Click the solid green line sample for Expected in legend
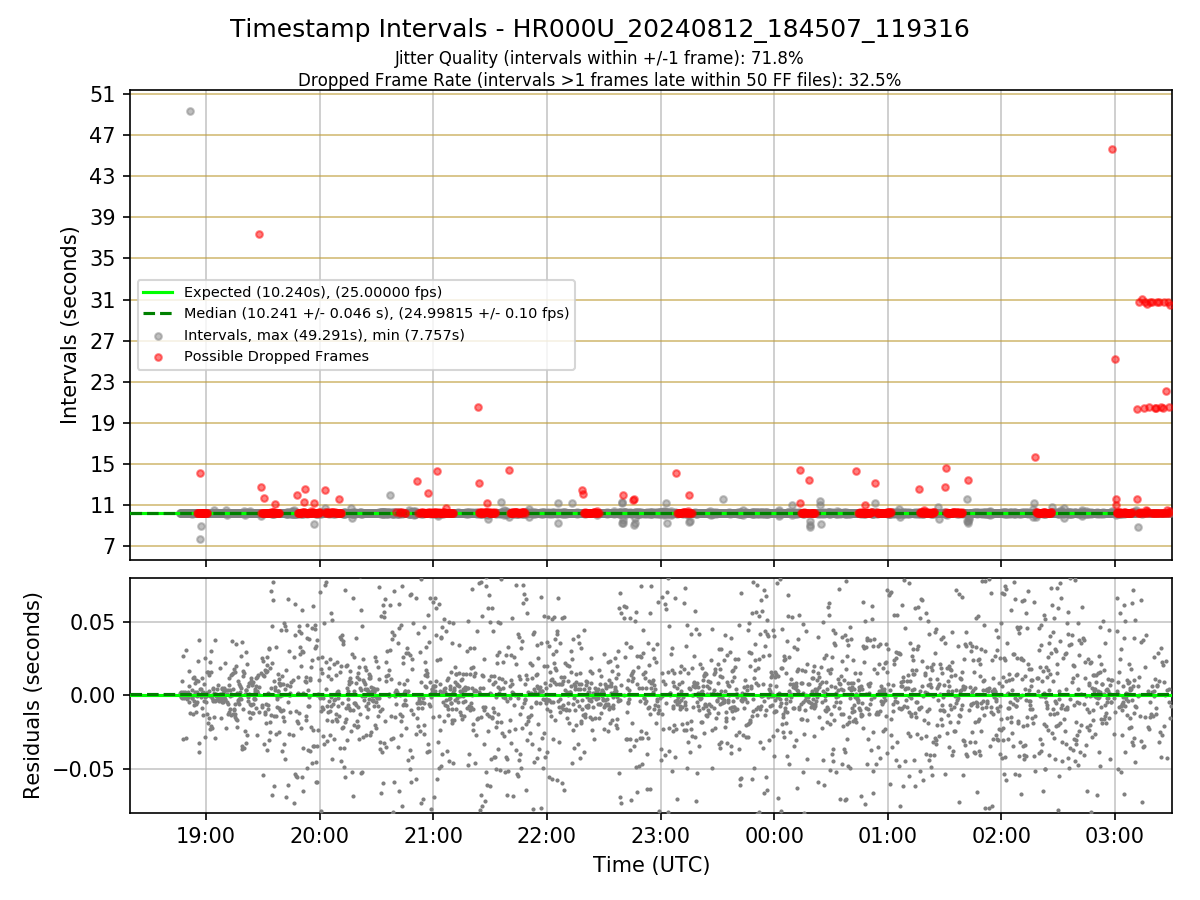 pyautogui.click(x=158, y=292)
